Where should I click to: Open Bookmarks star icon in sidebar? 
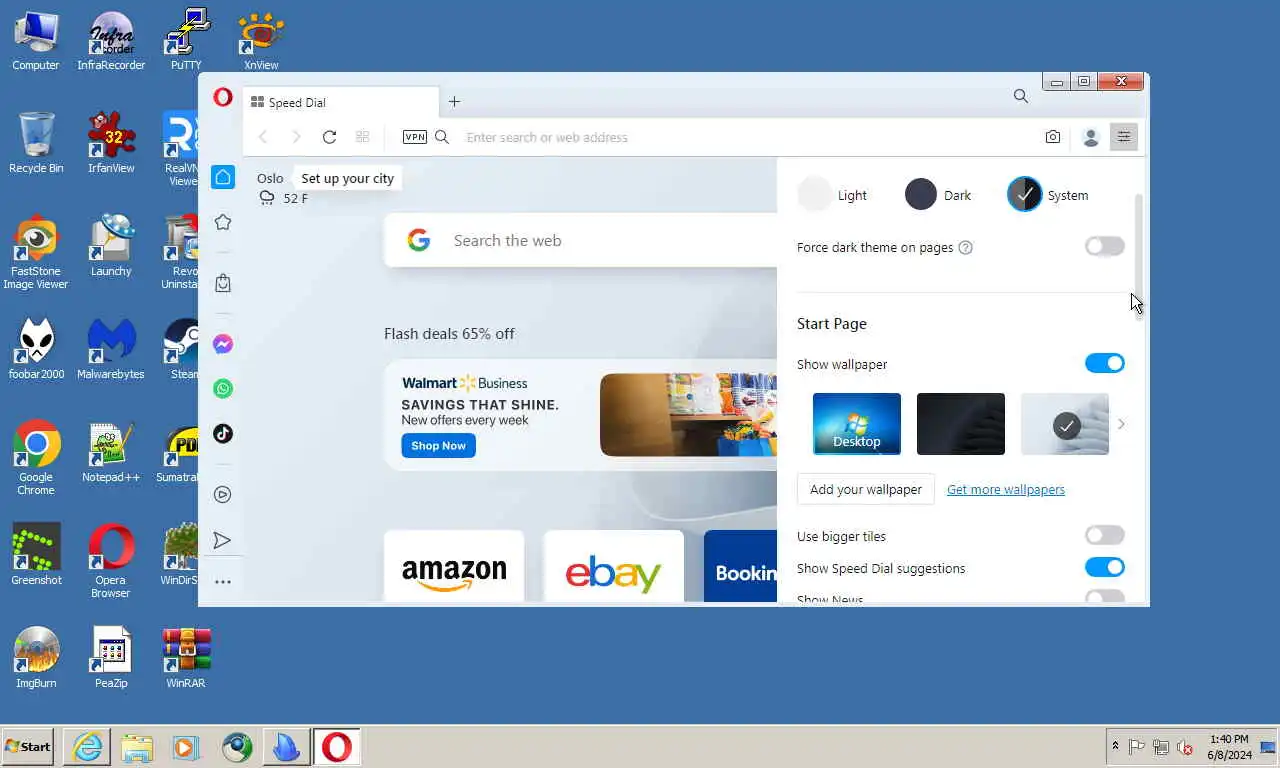pos(223,222)
